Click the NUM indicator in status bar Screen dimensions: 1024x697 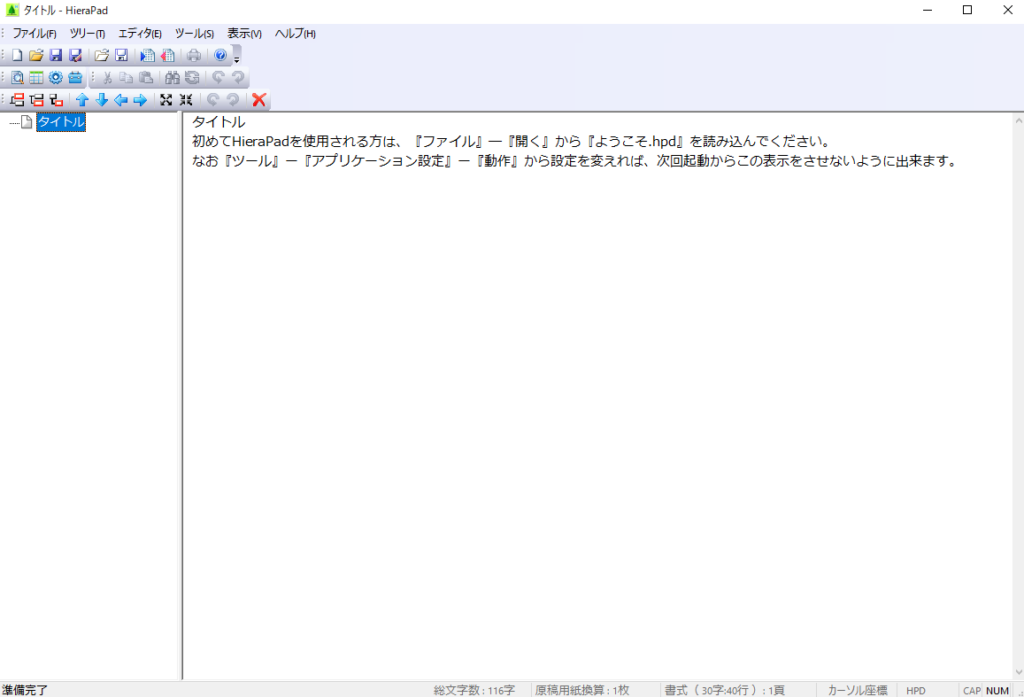tap(997, 690)
